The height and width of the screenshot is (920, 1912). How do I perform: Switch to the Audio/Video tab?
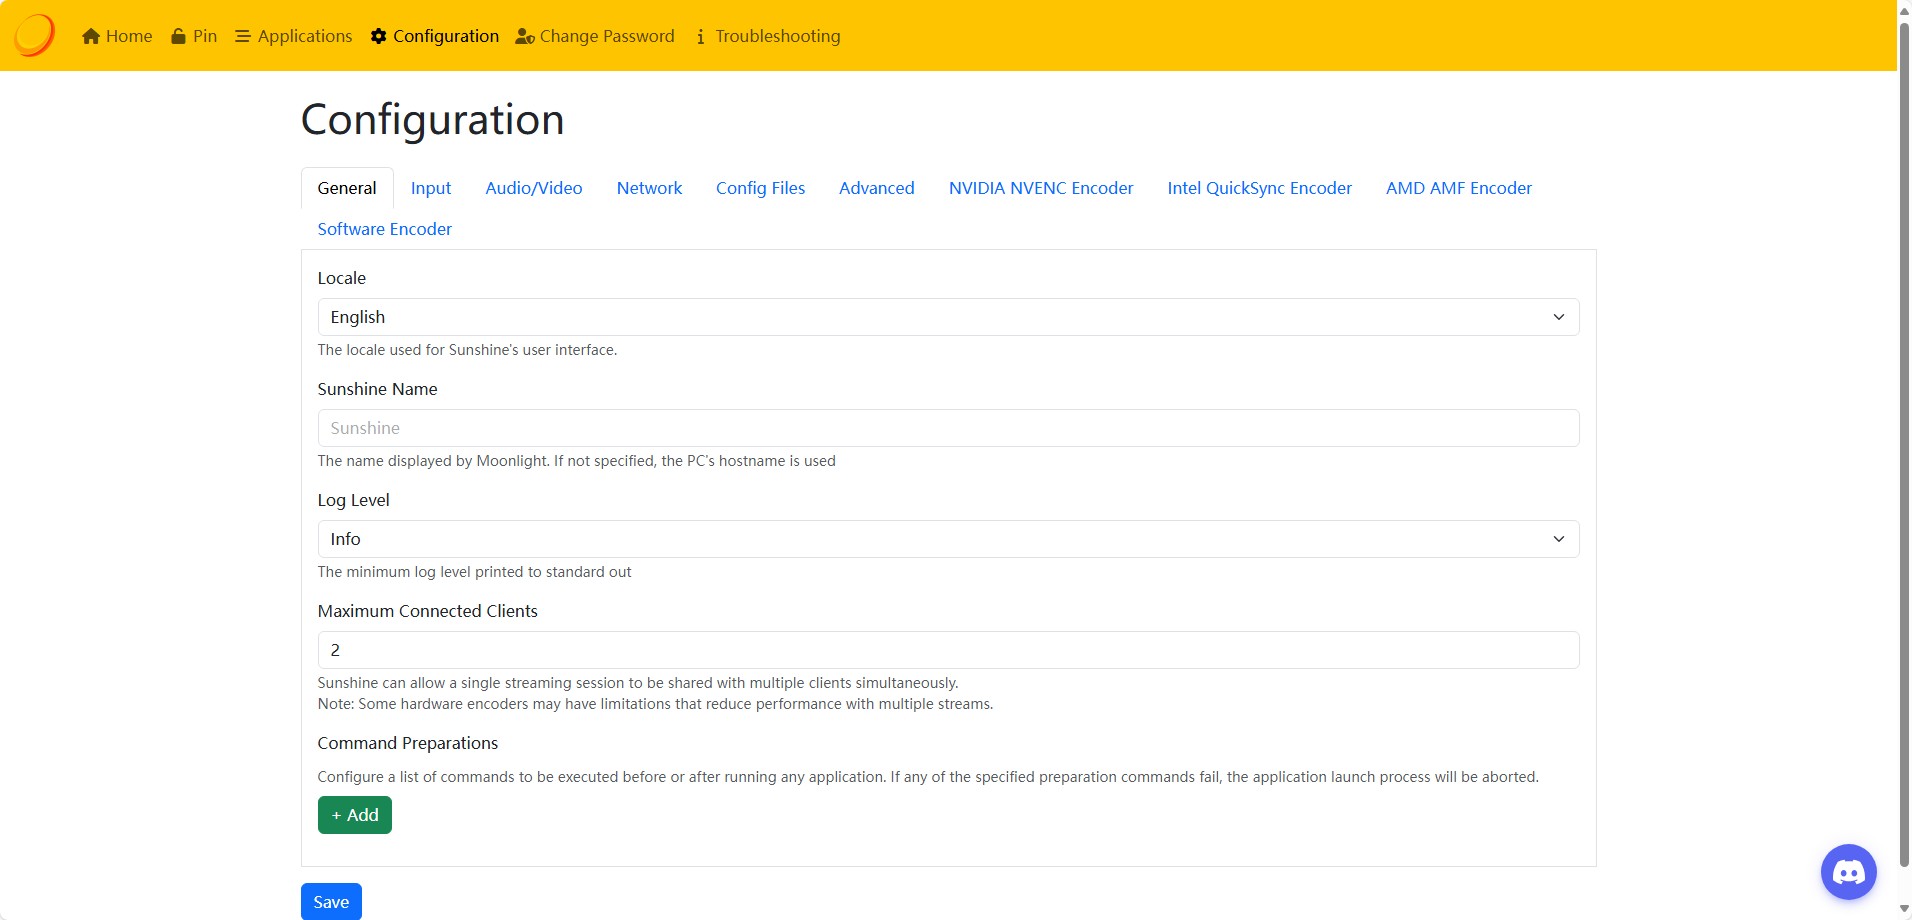(533, 188)
